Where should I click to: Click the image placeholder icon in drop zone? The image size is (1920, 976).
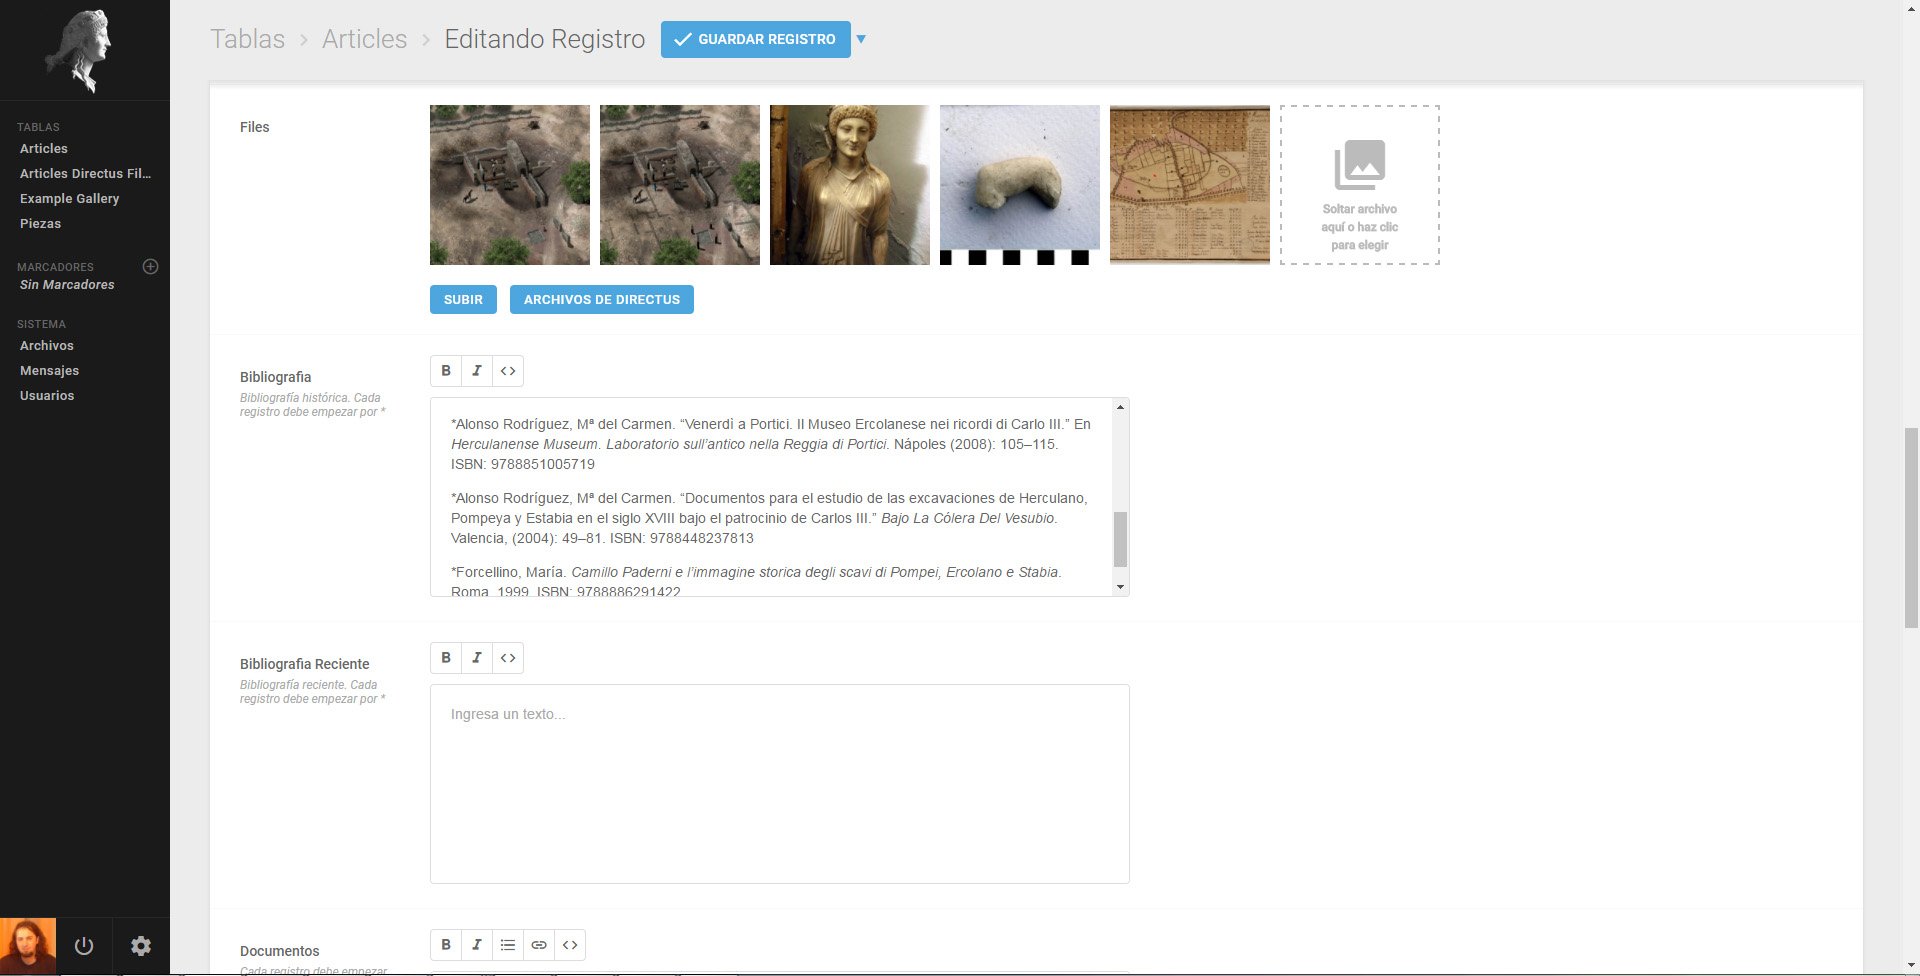[x=1360, y=165]
